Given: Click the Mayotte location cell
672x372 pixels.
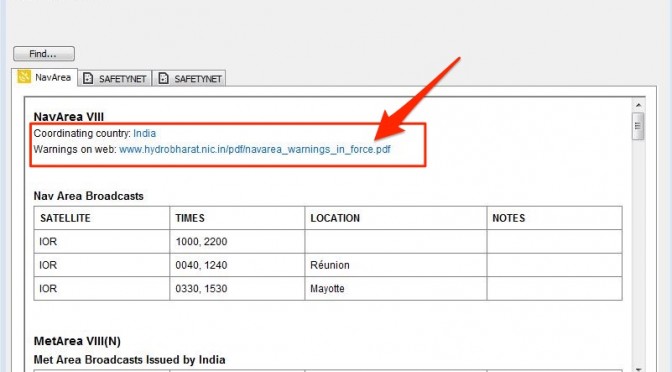Looking at the screenshot, I should tap(396, 288).
